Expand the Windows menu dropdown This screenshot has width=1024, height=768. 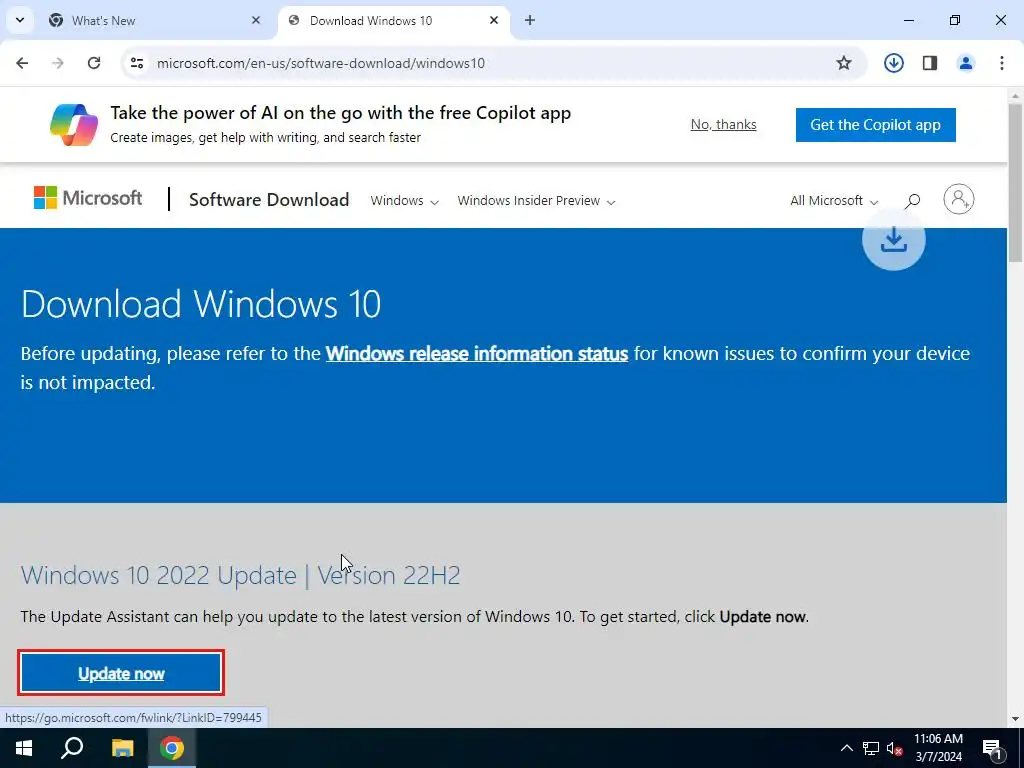pyautogui.click(x=404, y=200)
